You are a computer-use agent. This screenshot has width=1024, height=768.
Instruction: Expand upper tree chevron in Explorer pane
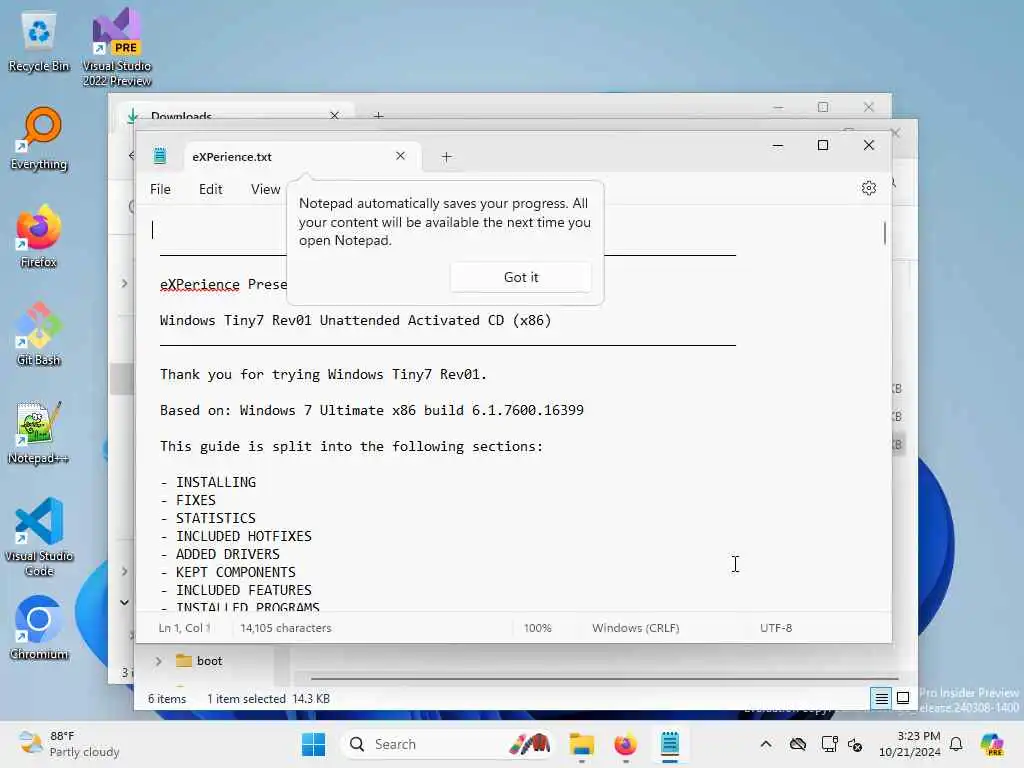tap(124, 283)
